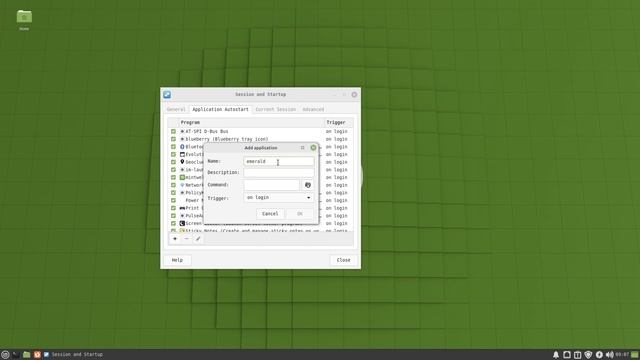Open the notifications bell in tray
The height and width of the screenshot is (360, 640).
(556, 355)
